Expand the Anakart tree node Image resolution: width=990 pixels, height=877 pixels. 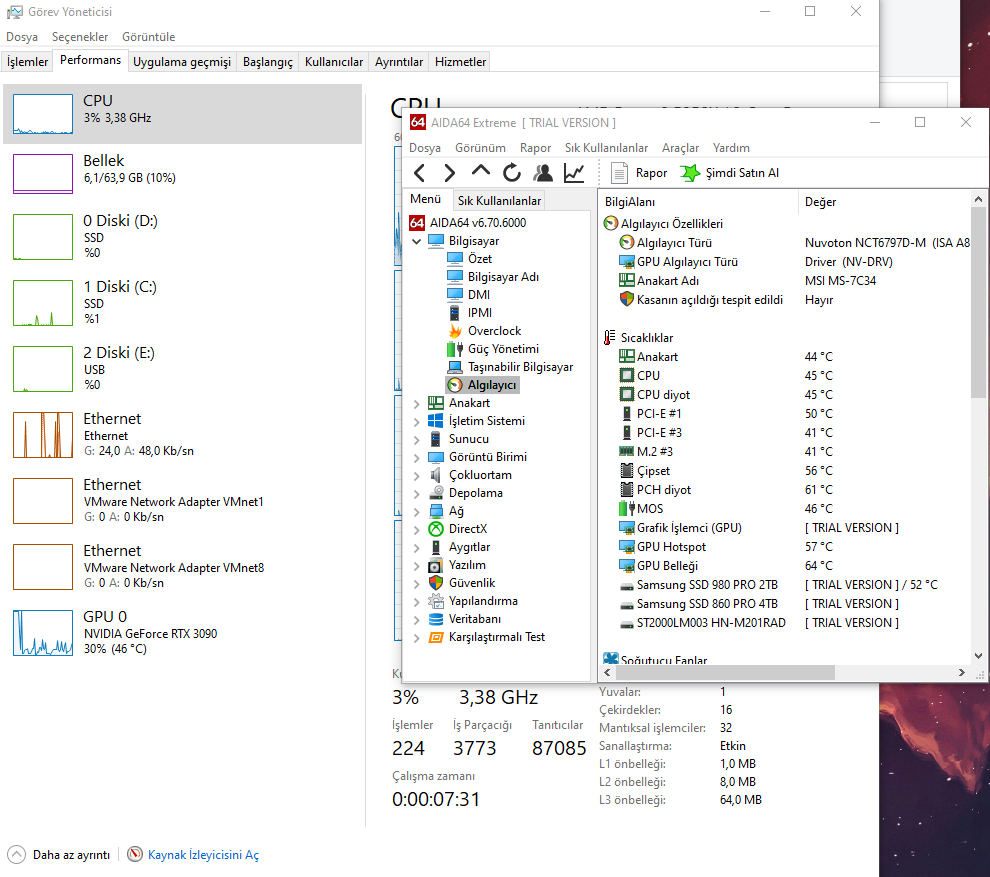point(416,403)
